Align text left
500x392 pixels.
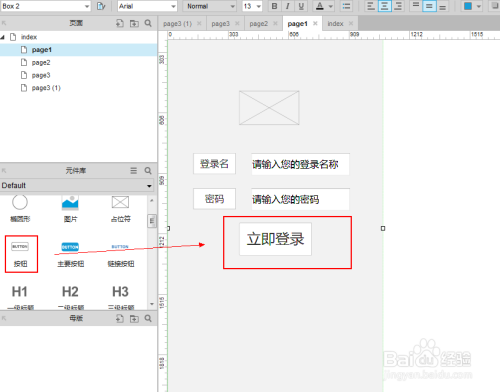coord(371,6)
